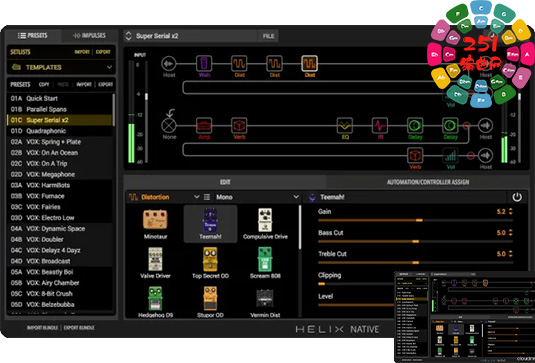Click the bottom Host output block
The width and height of the screenshot is (535, 363).
tap(485, 156)
